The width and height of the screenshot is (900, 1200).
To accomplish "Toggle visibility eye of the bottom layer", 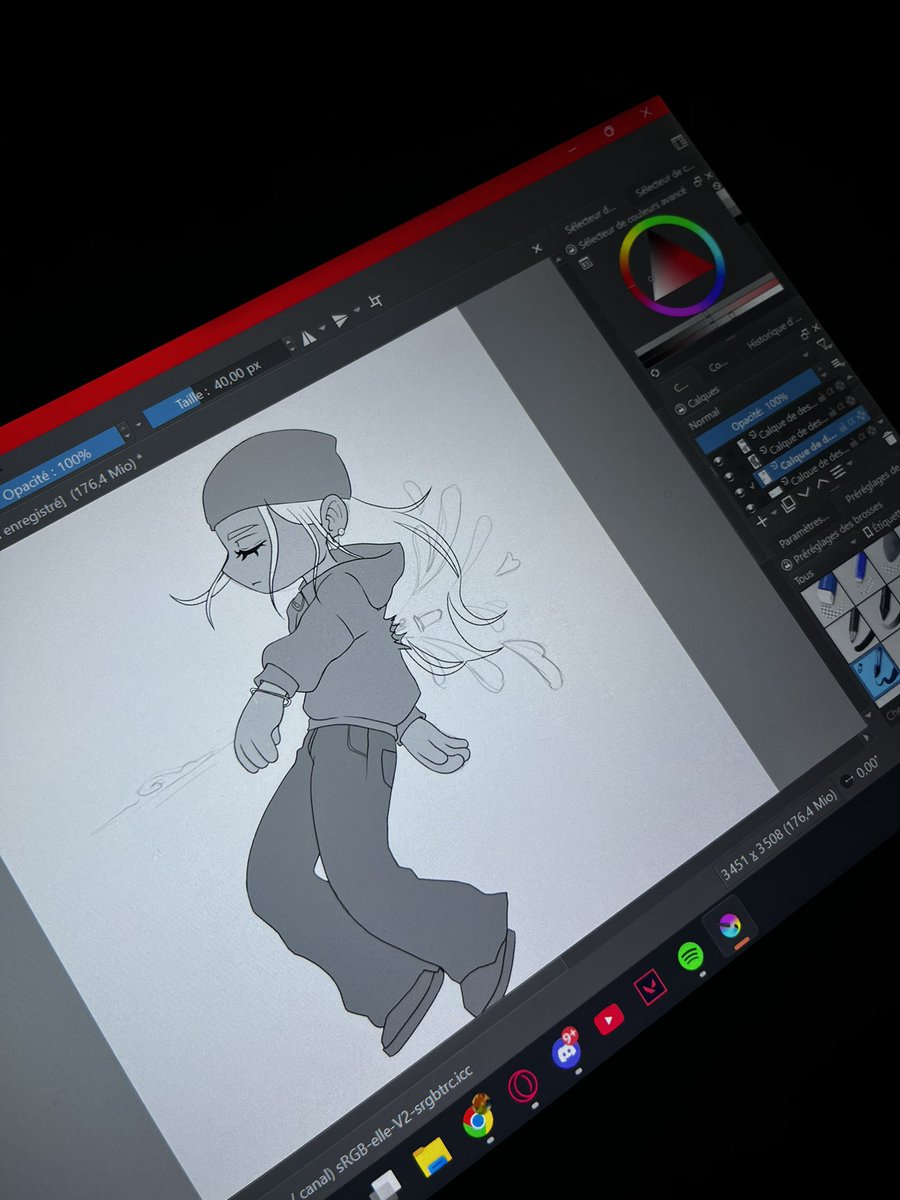I will pos(750,508).
